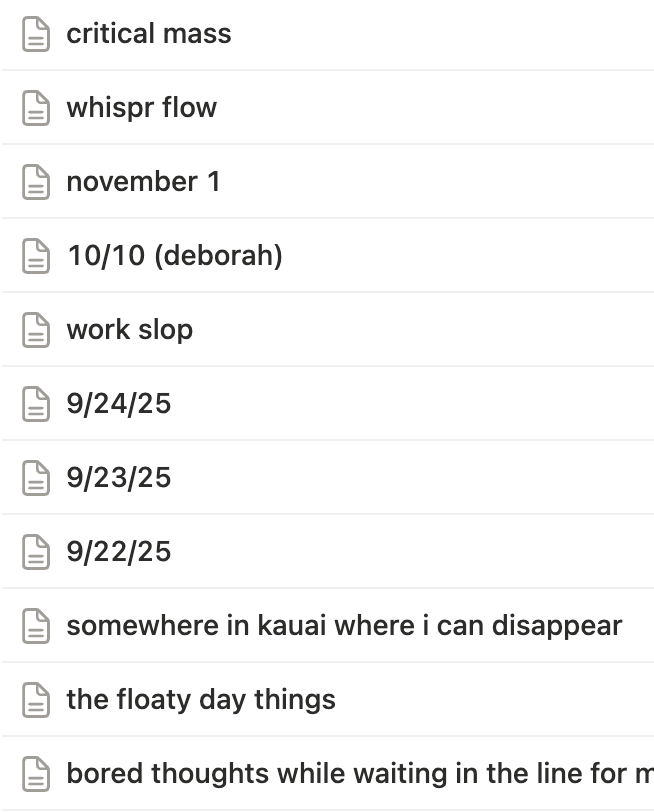Click the page icon for bored thoughts note
The image size is (654, 812).
[x=36, y=774]
